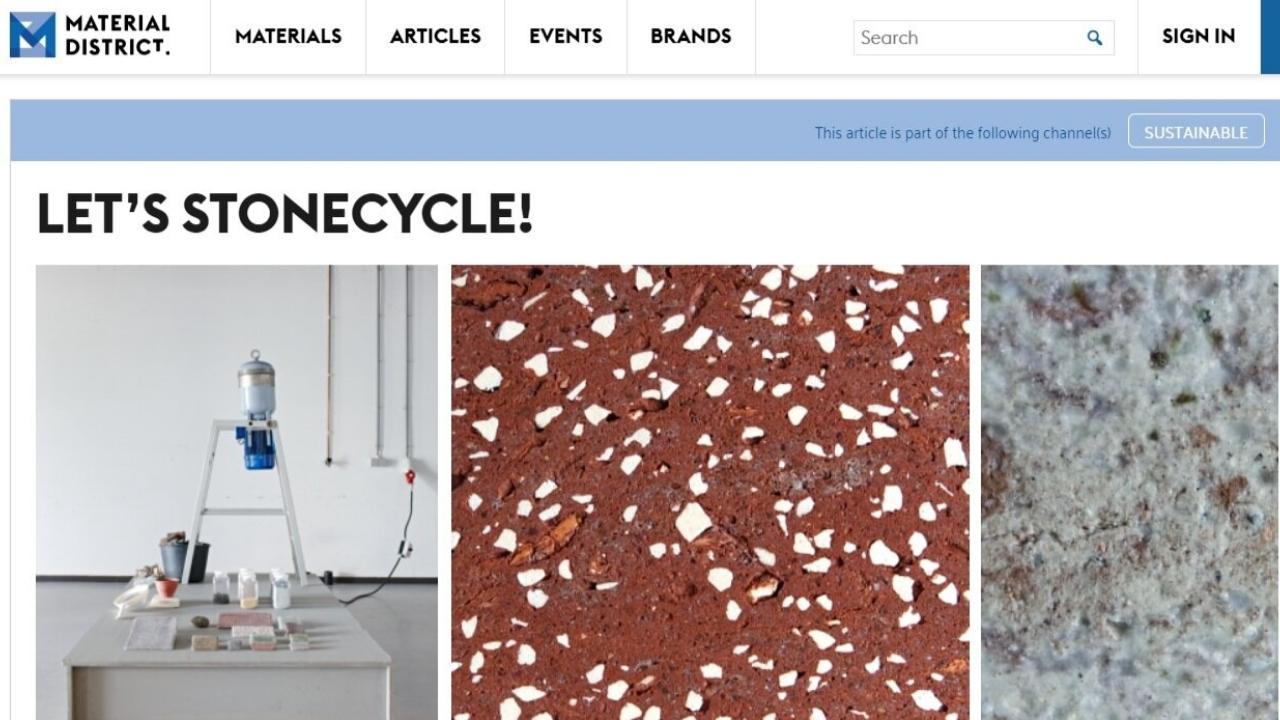The width and height of the screenshot is (1280, 720).
Task: Open the grey speckled stone image
Action: pos(1130,492)
